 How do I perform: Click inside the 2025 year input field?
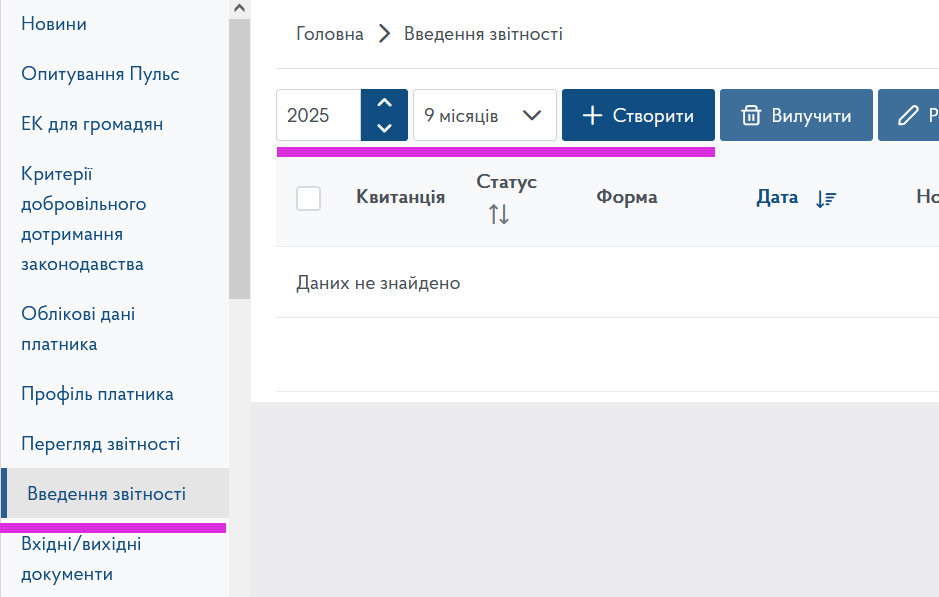(x=318, y=116)
